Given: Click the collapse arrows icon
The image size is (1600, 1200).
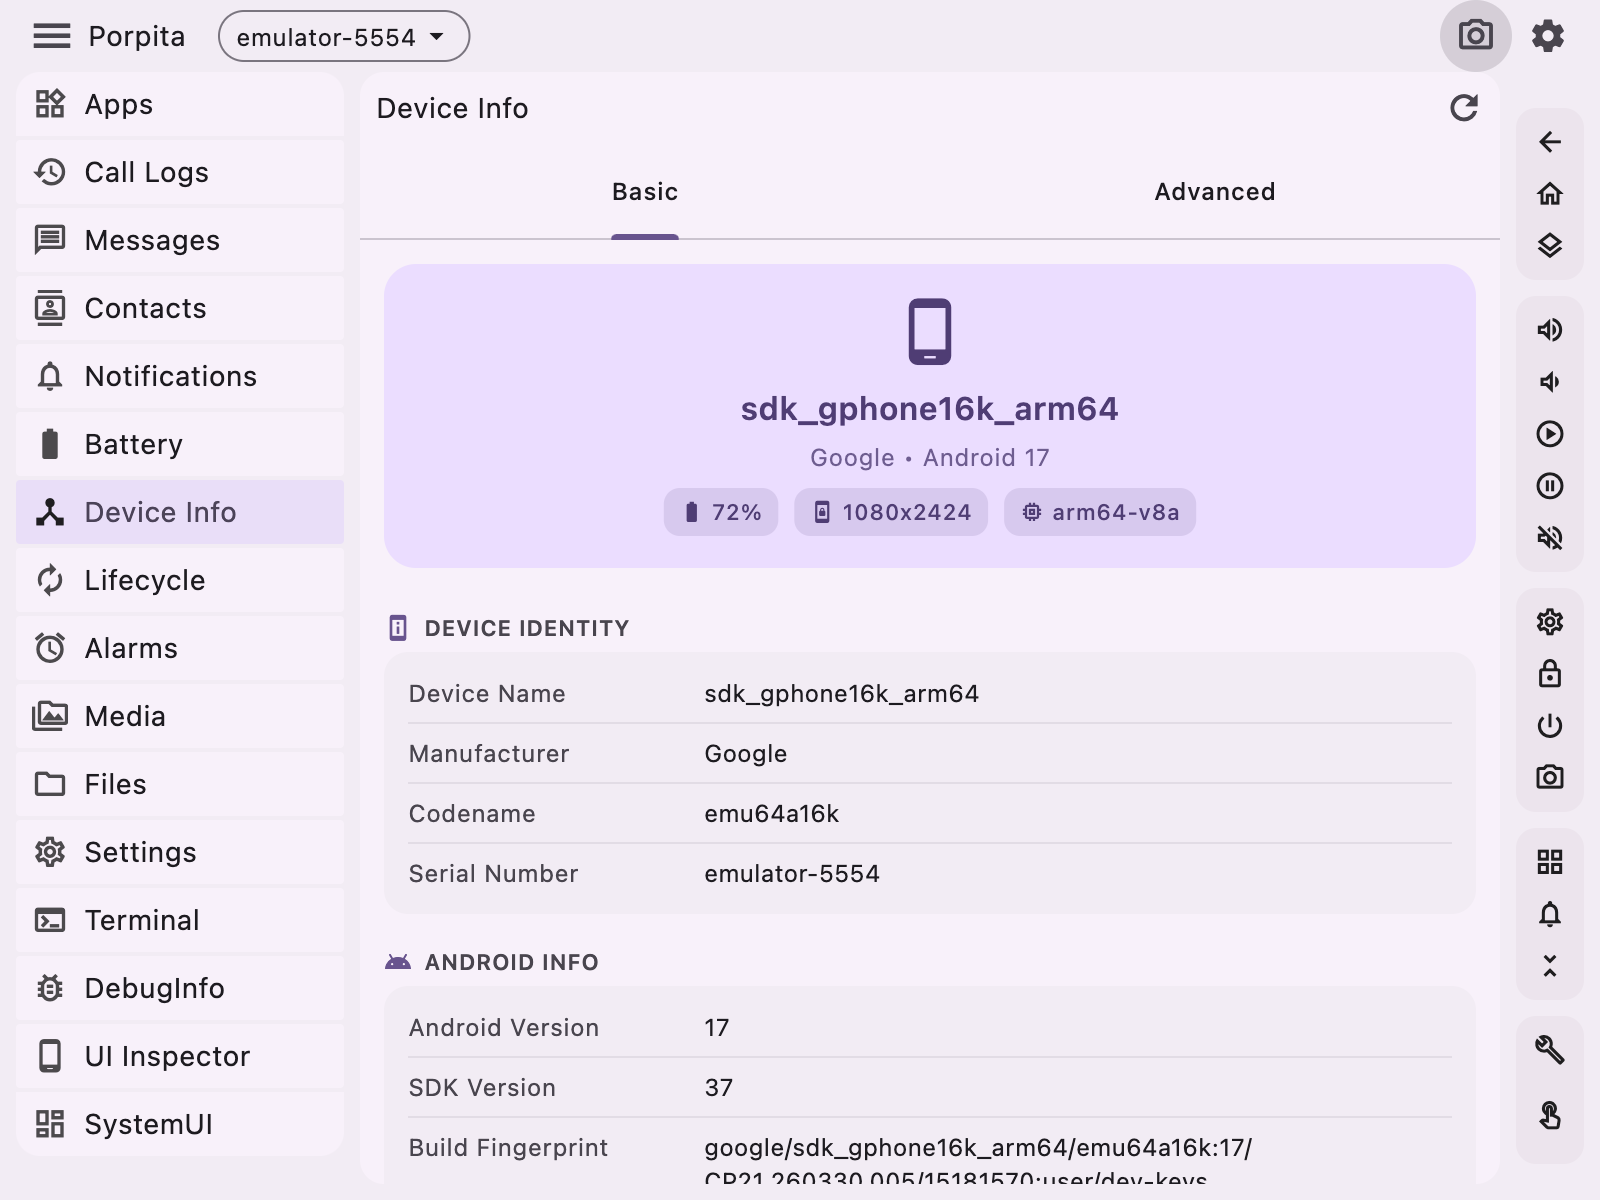Looking at the screenshot, I should point(1550,966).
